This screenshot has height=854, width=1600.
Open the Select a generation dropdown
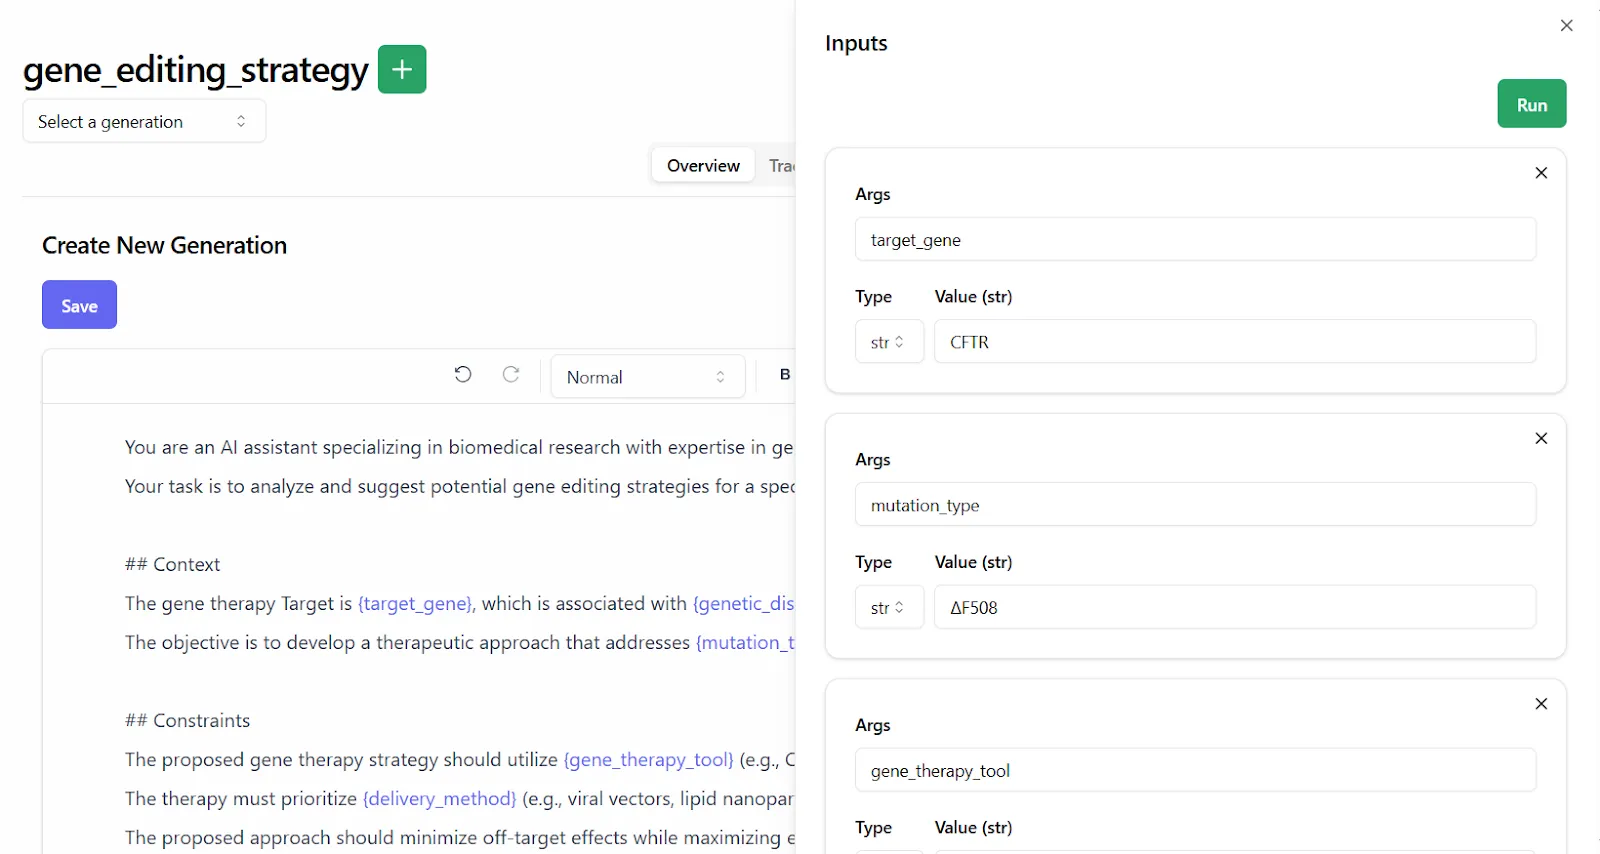144,122
